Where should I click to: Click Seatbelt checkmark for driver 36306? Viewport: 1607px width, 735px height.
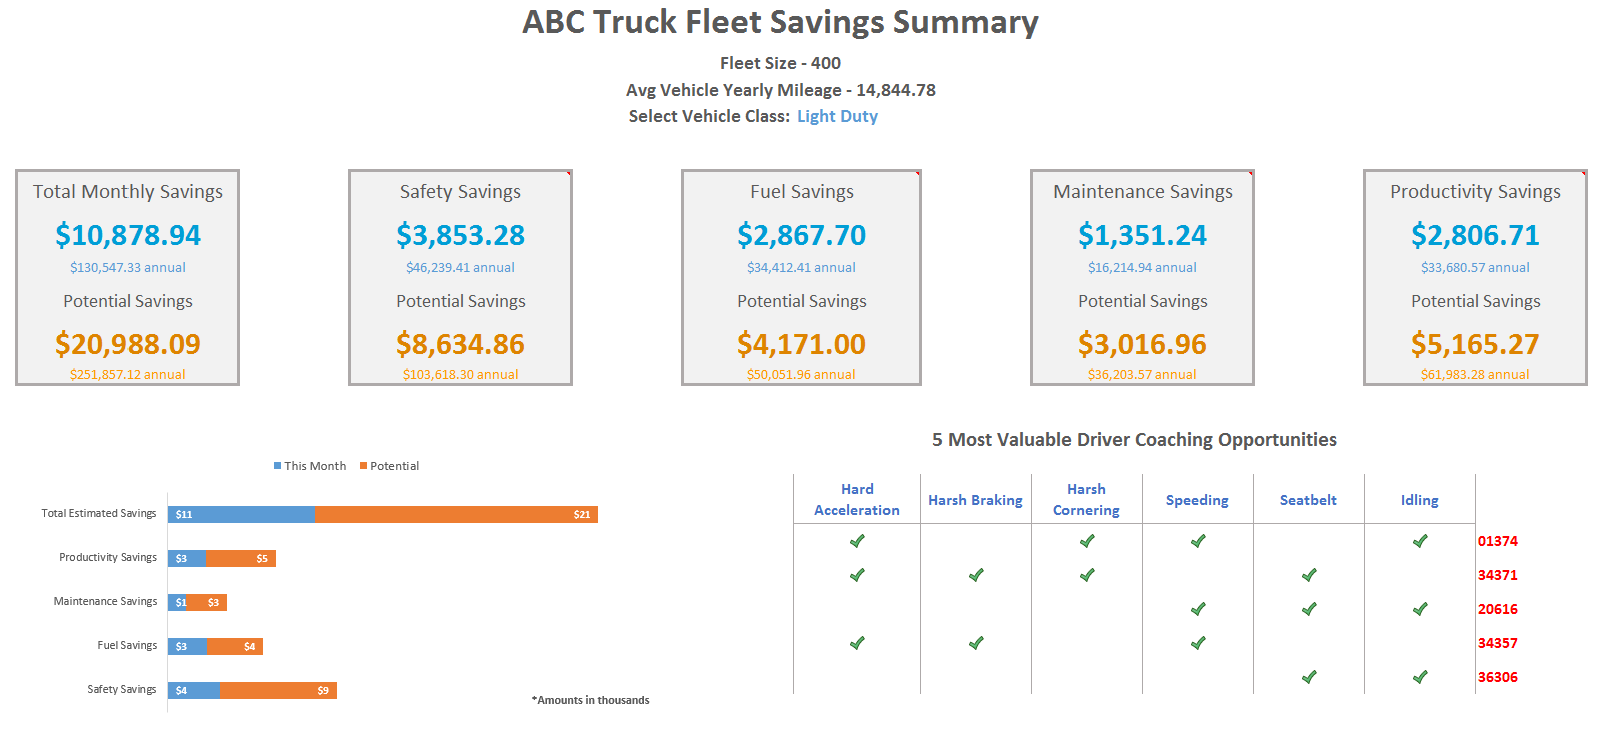point(1309,677)
